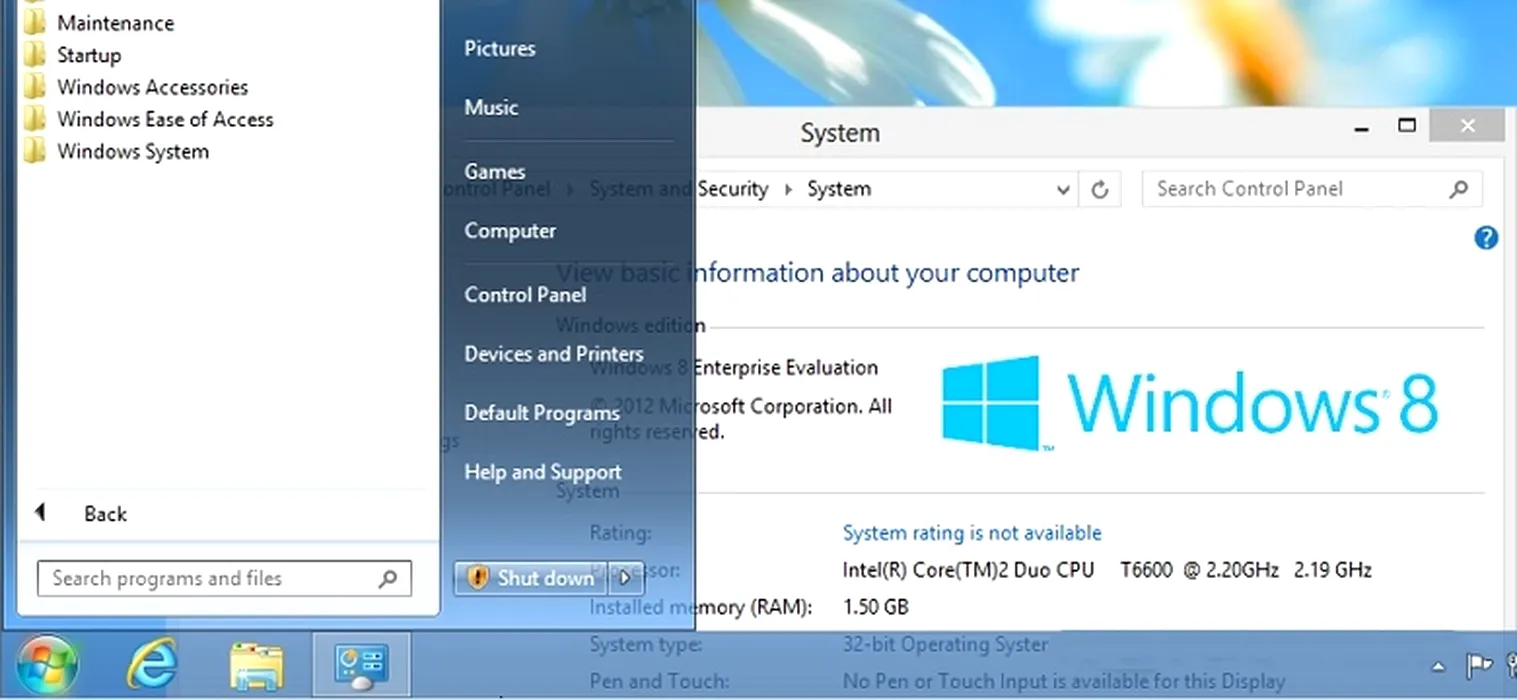
Task: Expand the address bar history dropdown
Action: [x=1063, y=189]
